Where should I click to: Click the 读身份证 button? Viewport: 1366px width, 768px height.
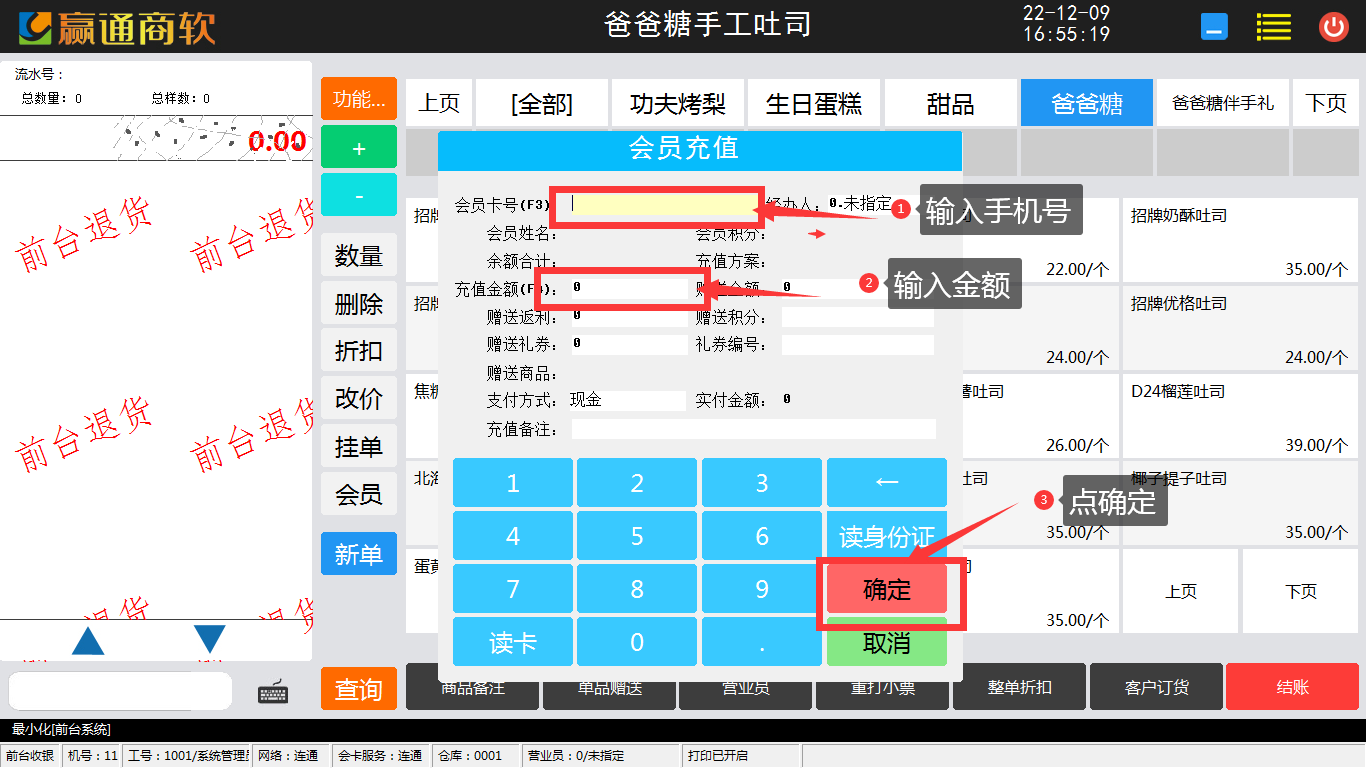coord(887,536)
